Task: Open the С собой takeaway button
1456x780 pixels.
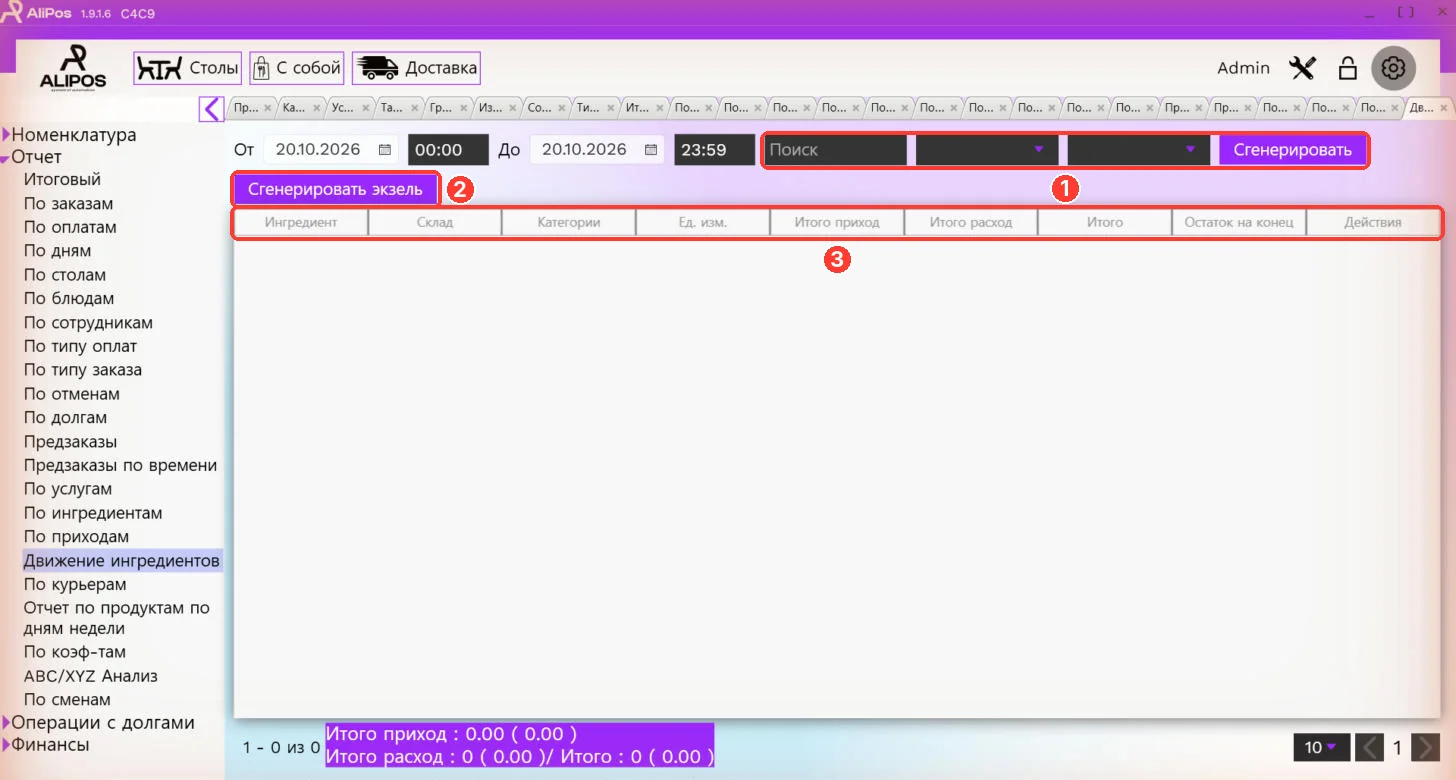Action: click(x=297, y=68)
